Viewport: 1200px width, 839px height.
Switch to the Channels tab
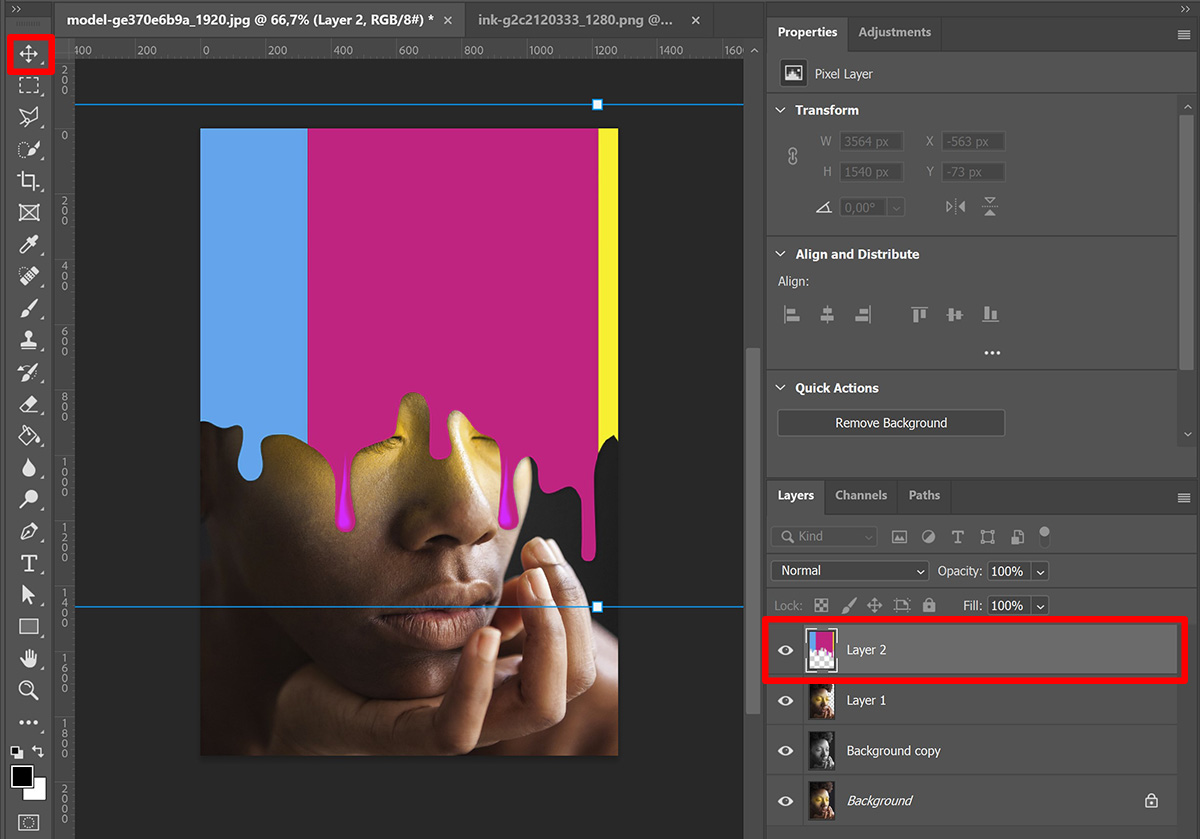pyautogui.click(x=860, y=495)
